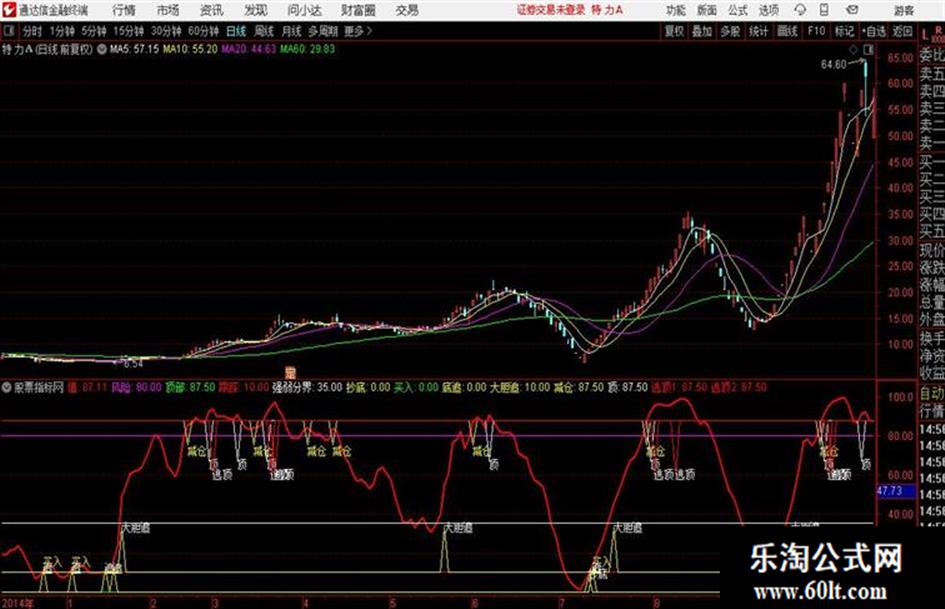Click the 通达信 red logo icon
The width and height of the screenshot is (945, 609).
click(x=9, y=10)
